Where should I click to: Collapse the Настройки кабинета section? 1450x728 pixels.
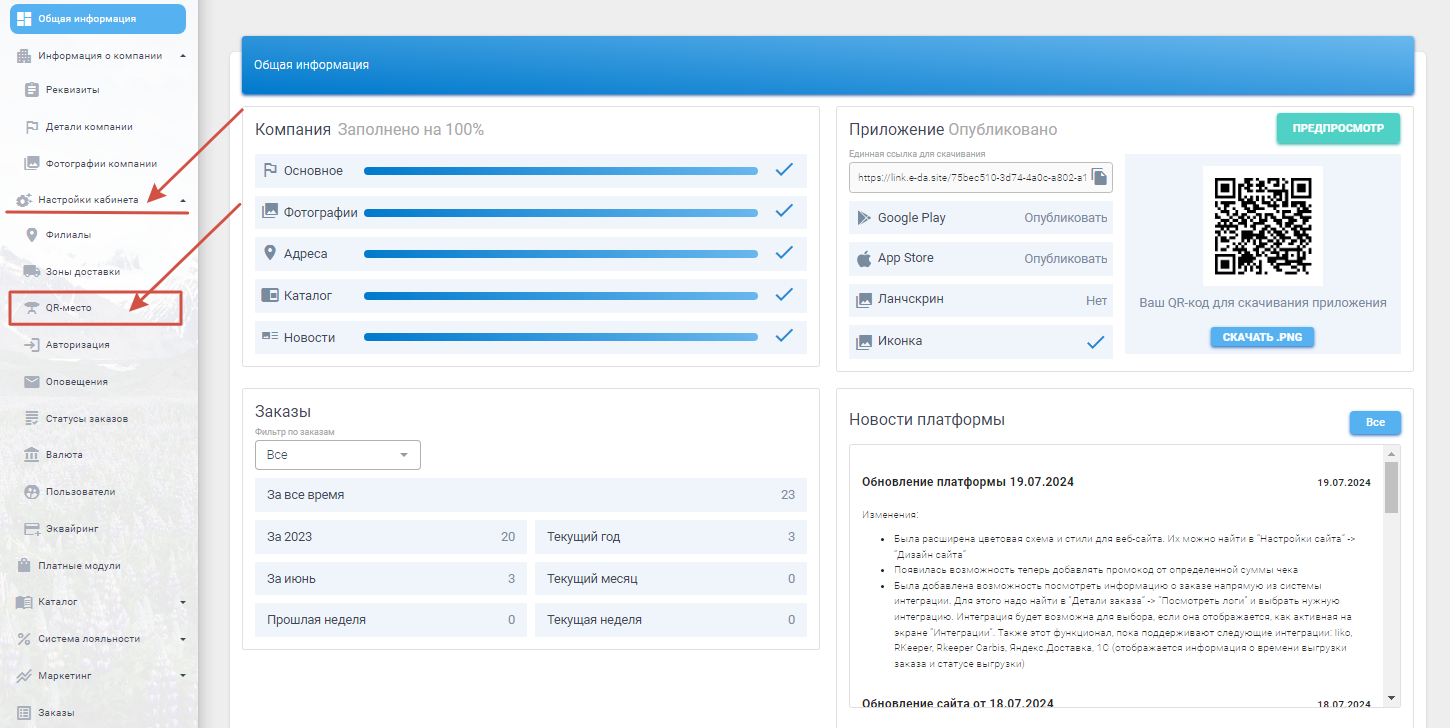(x=182, y=200)
